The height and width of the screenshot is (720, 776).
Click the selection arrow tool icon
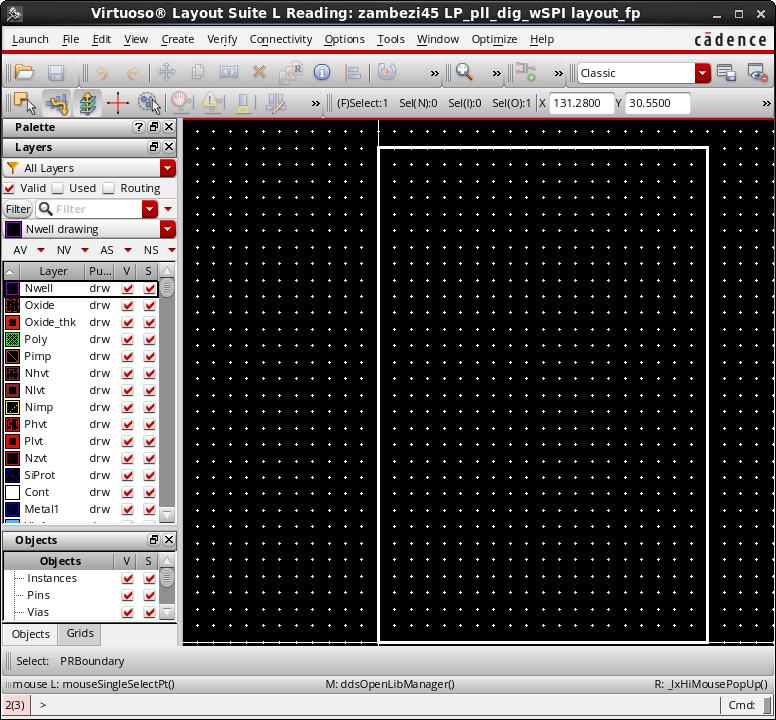pyautogui.click(x=23, y=103)
